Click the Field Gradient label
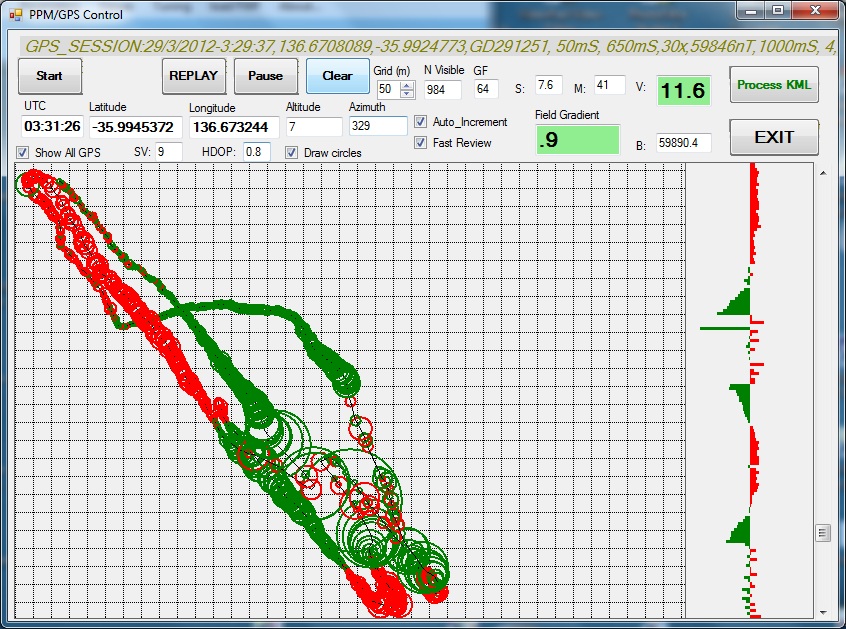Screen dimensions: 846x629 pos(567,115)
